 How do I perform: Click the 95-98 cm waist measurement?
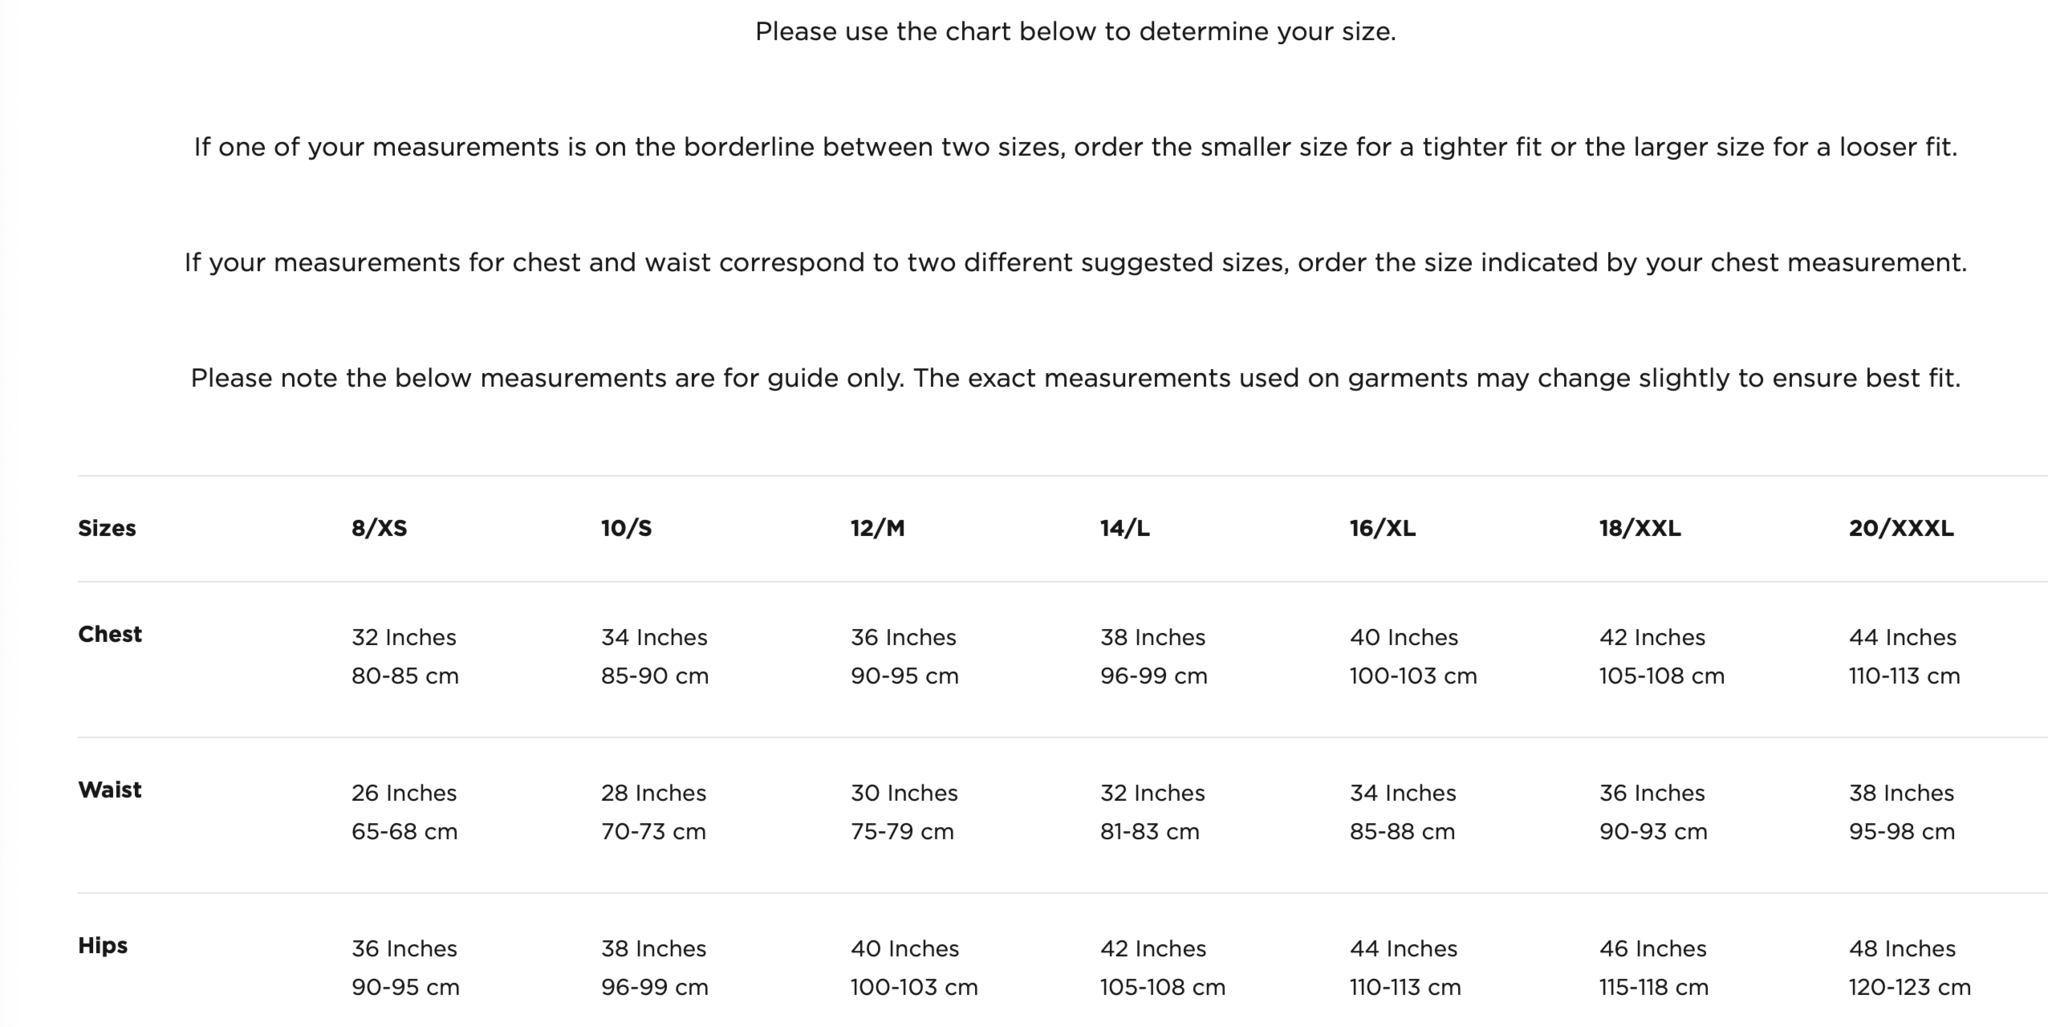click(x=1901, y=831)
